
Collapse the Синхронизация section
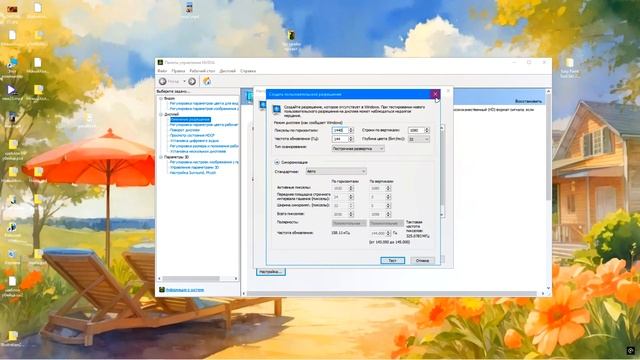pos(277,162)
